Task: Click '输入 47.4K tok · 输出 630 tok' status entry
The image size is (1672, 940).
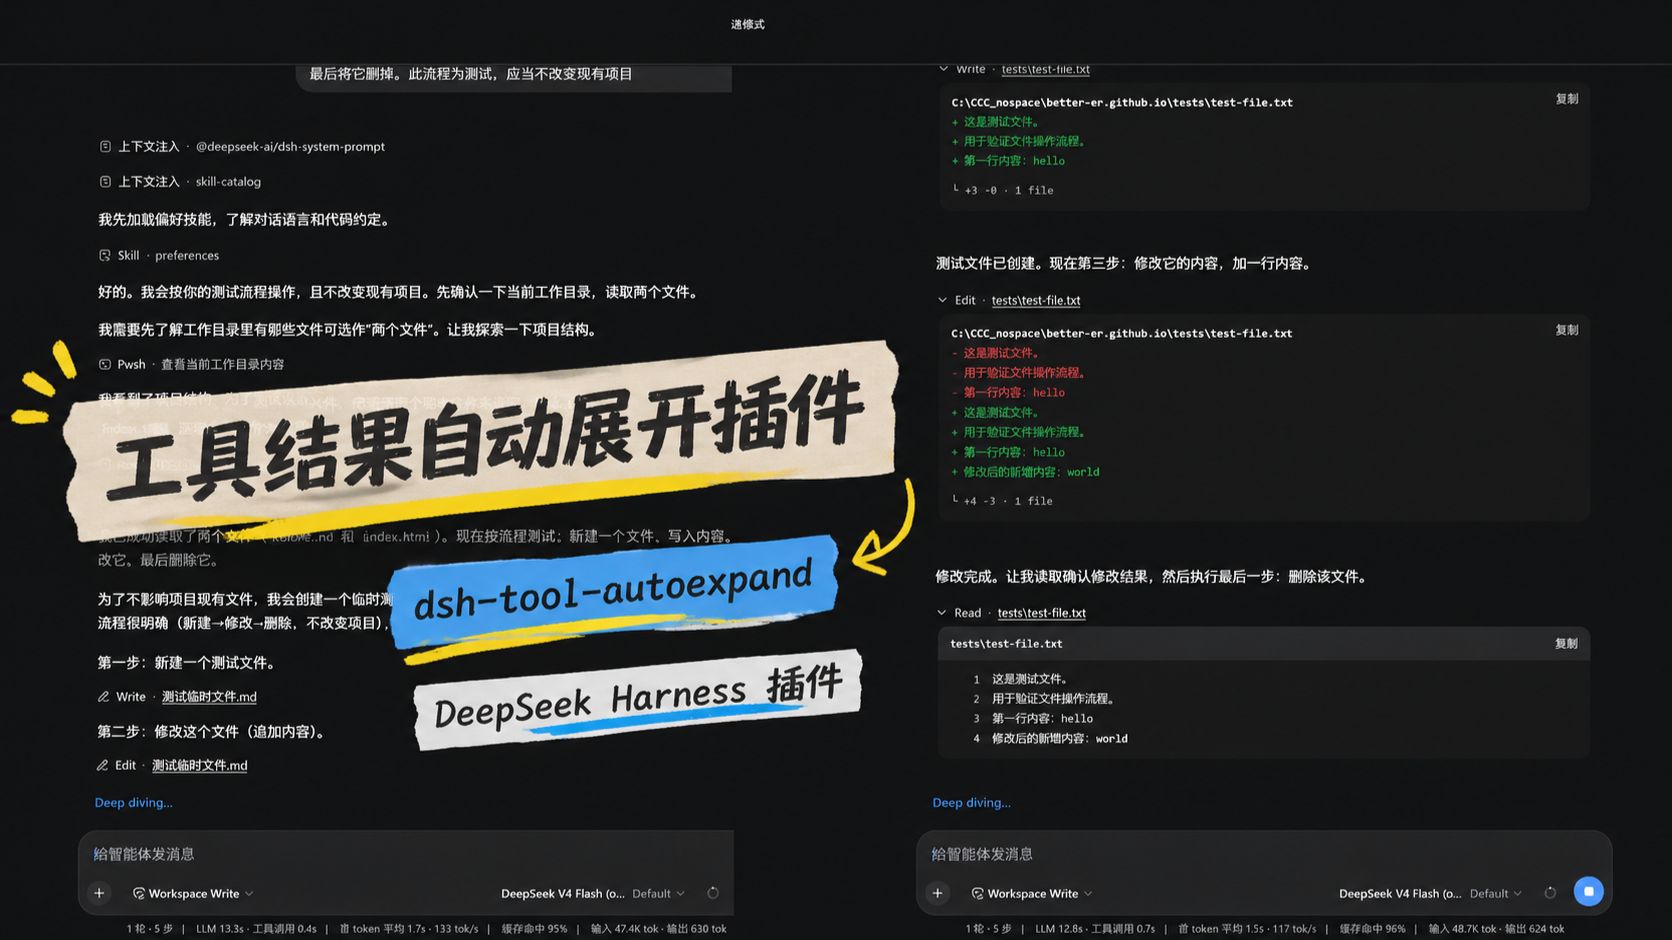Action: [659, 929]
